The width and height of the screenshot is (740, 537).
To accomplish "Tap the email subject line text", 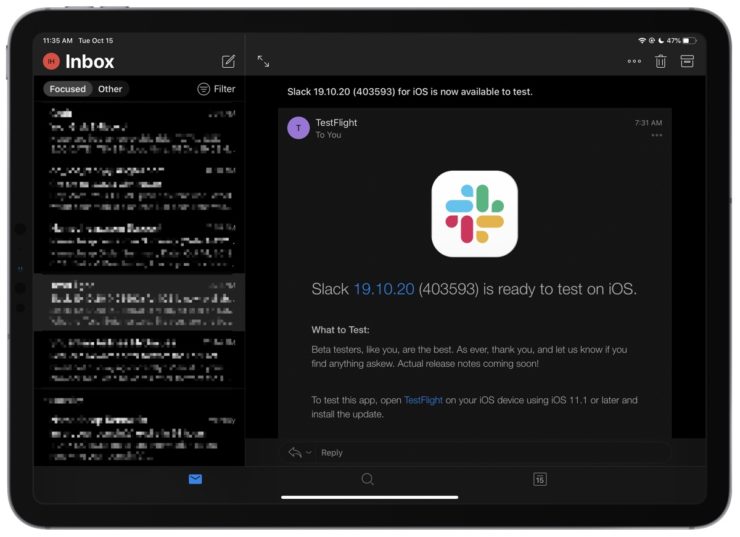I will pos(410,92).
